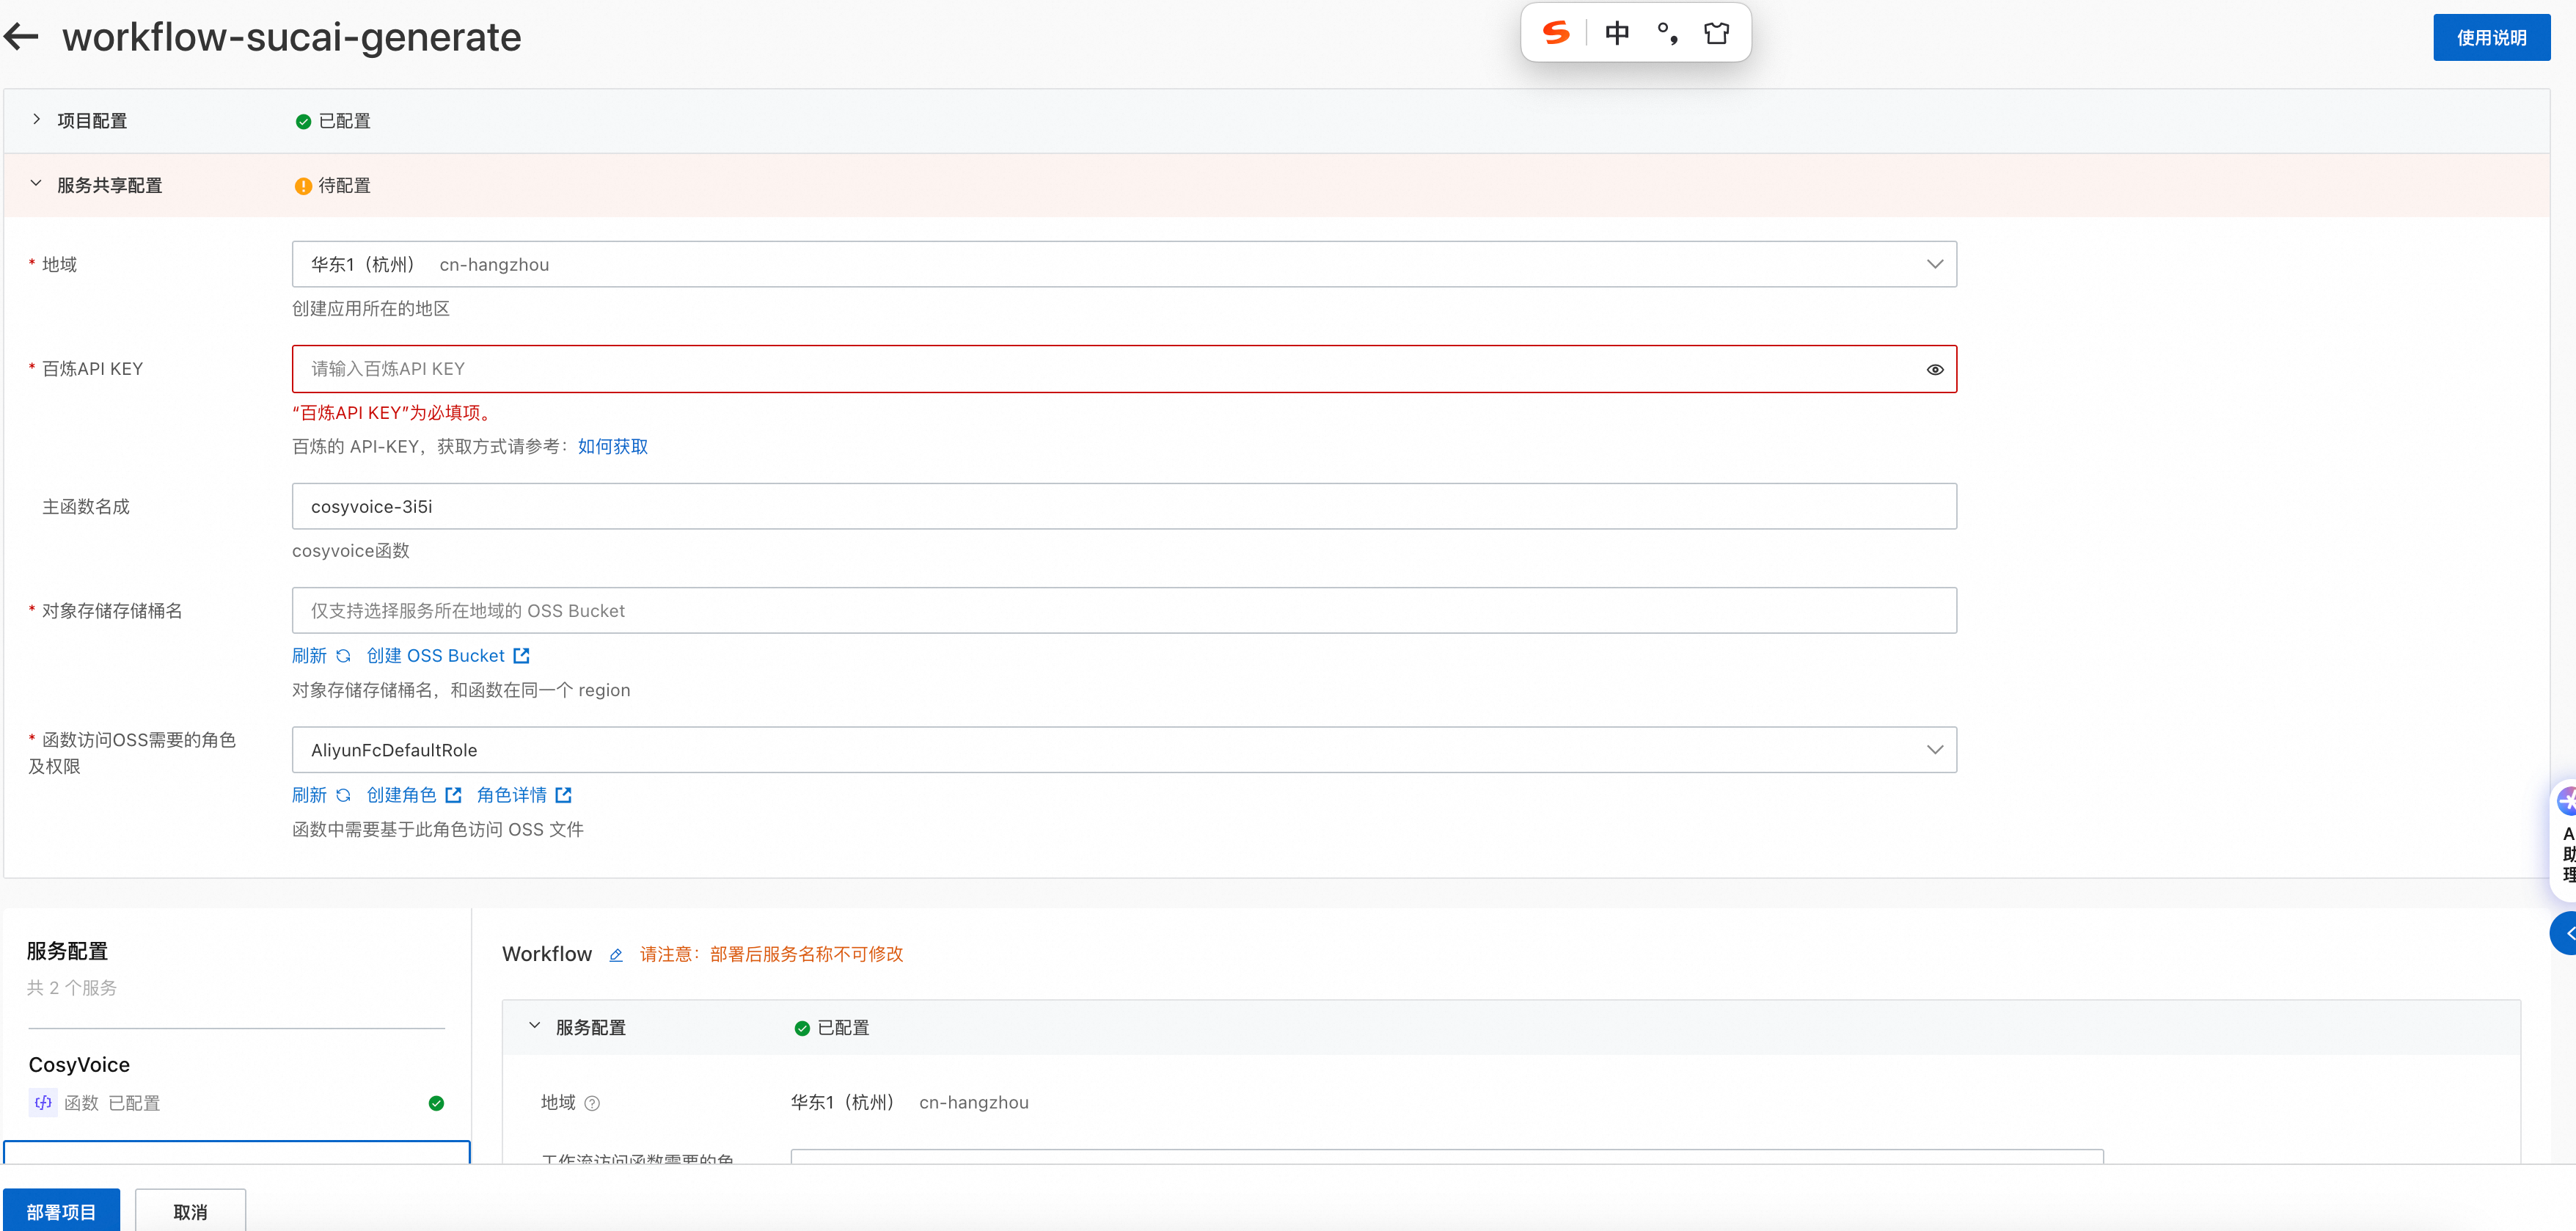This screenshot has width=2576, height=1231.
Task: Click the 使用说明 button
Action: click(2490, 38)
